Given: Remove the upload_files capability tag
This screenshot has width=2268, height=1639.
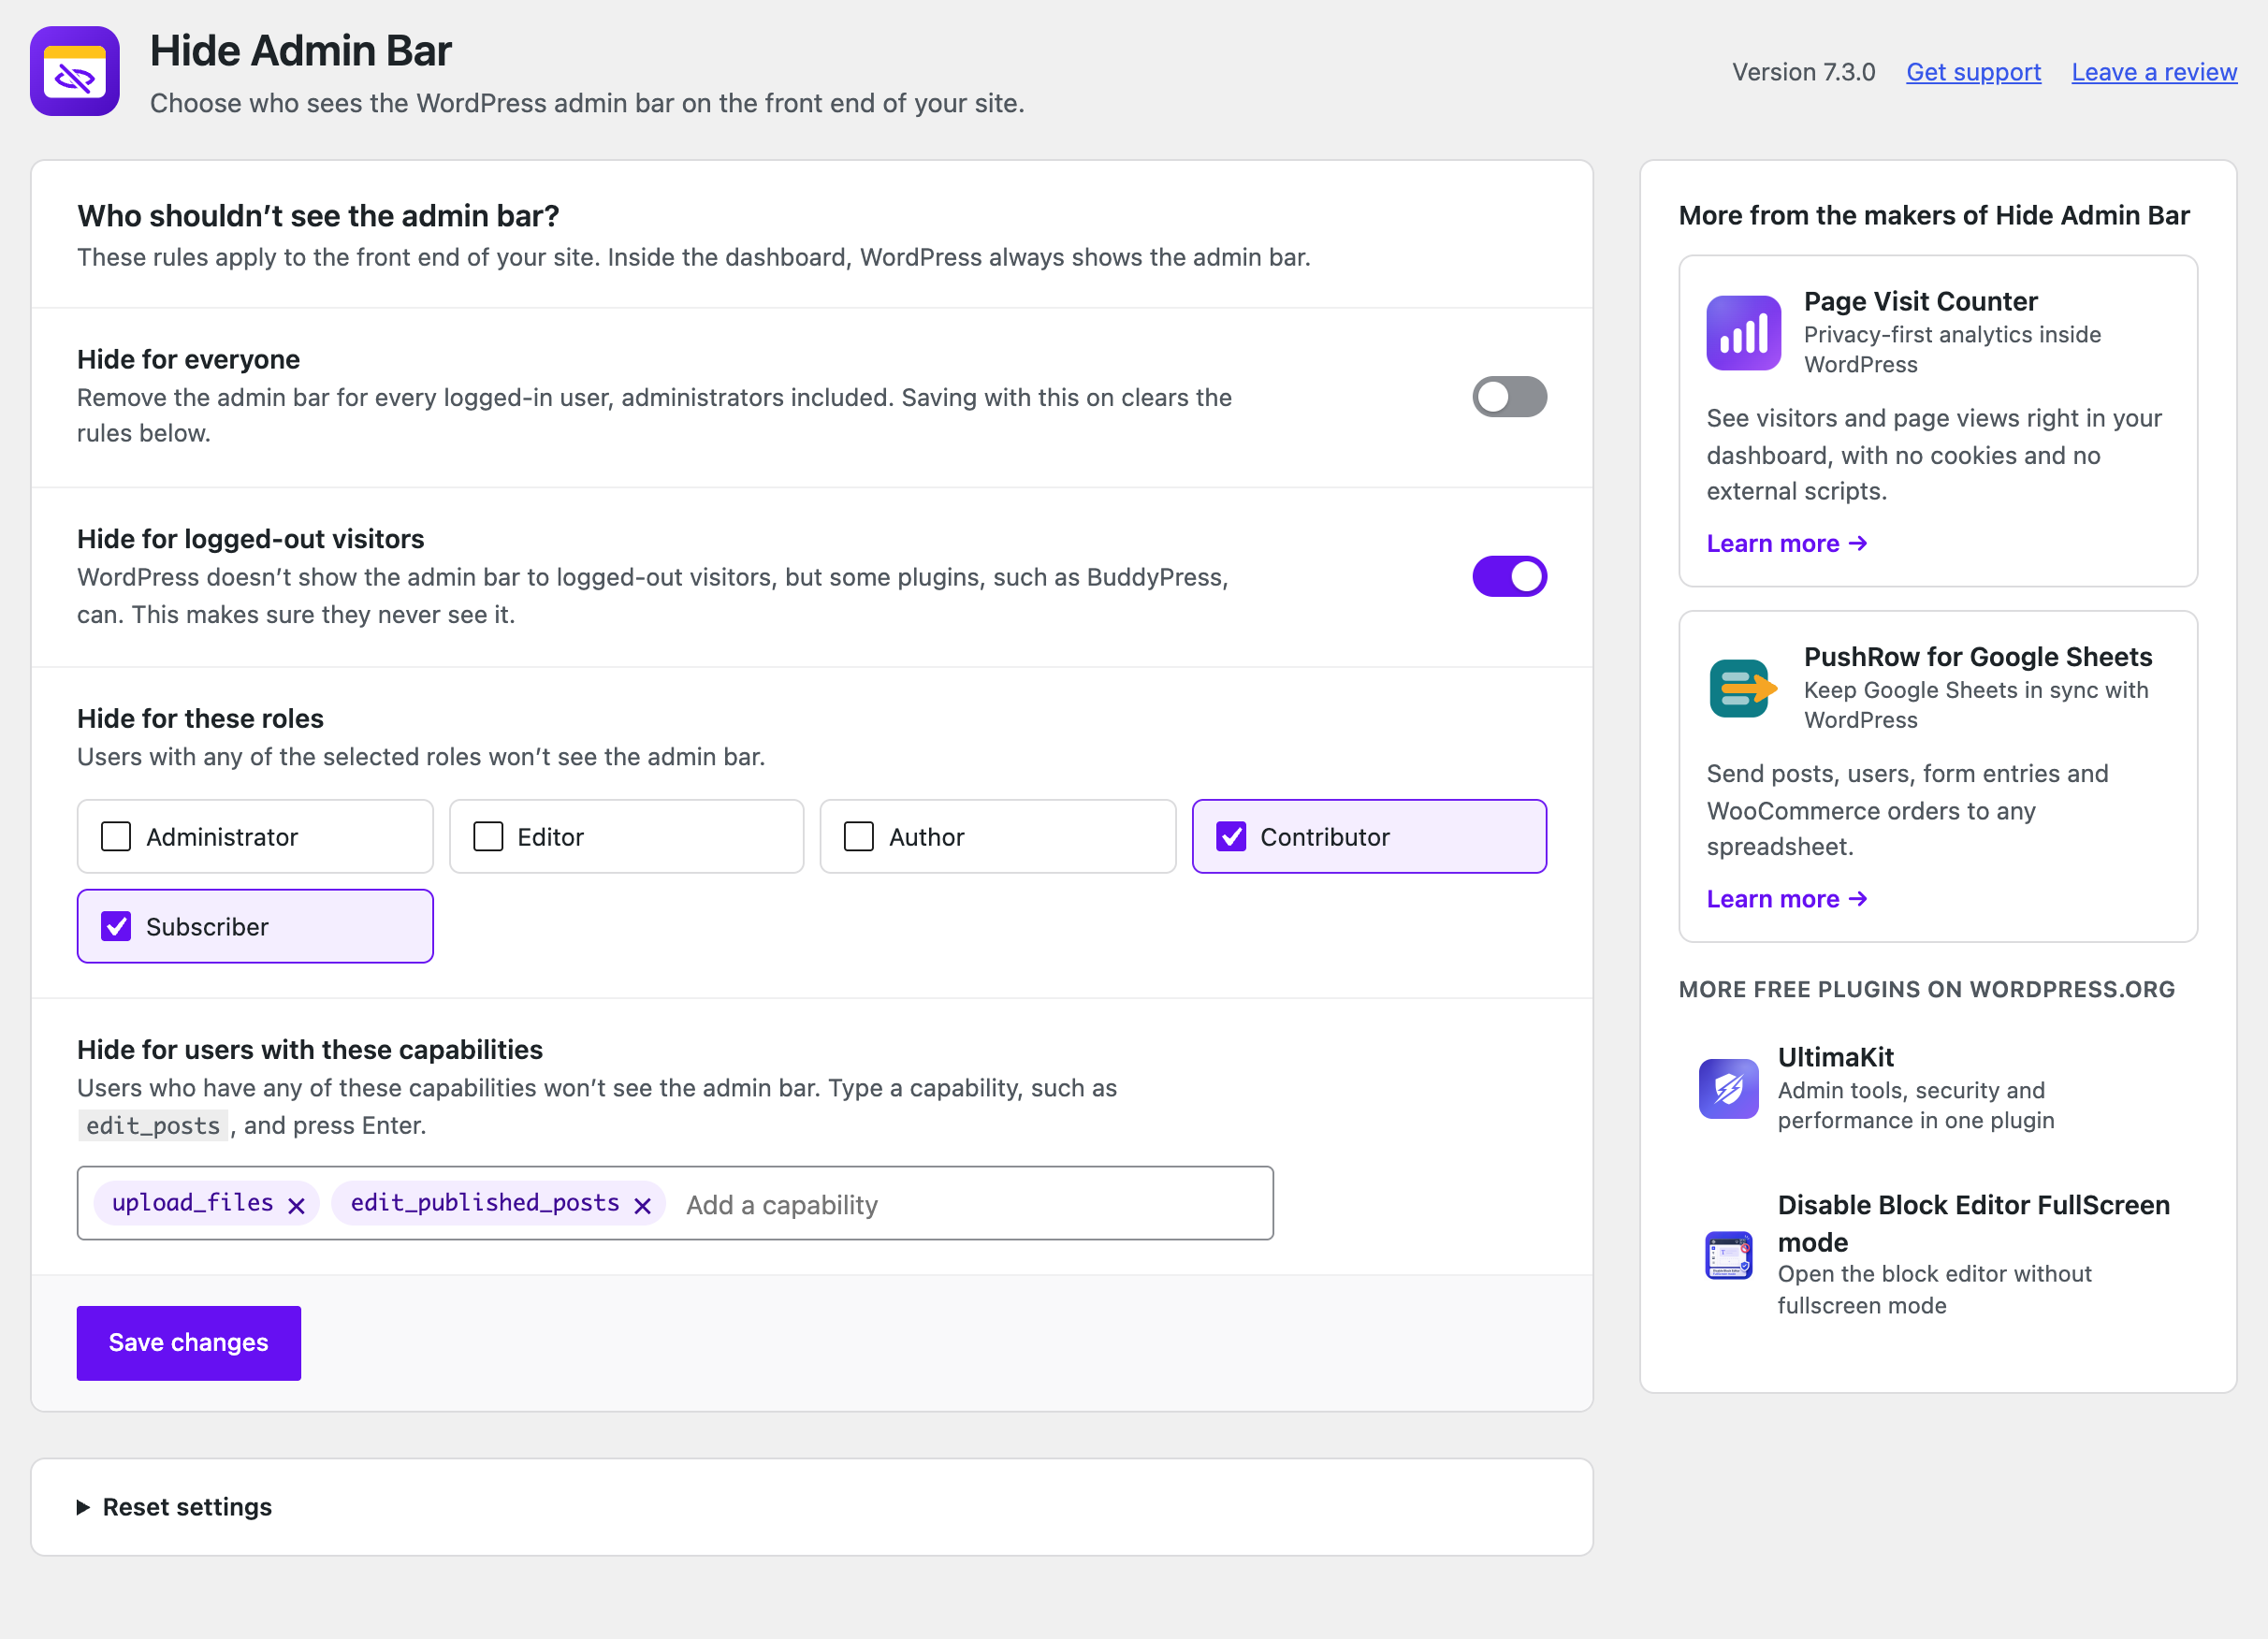Looking at the screenshot, I should [x=296, y=1206].
